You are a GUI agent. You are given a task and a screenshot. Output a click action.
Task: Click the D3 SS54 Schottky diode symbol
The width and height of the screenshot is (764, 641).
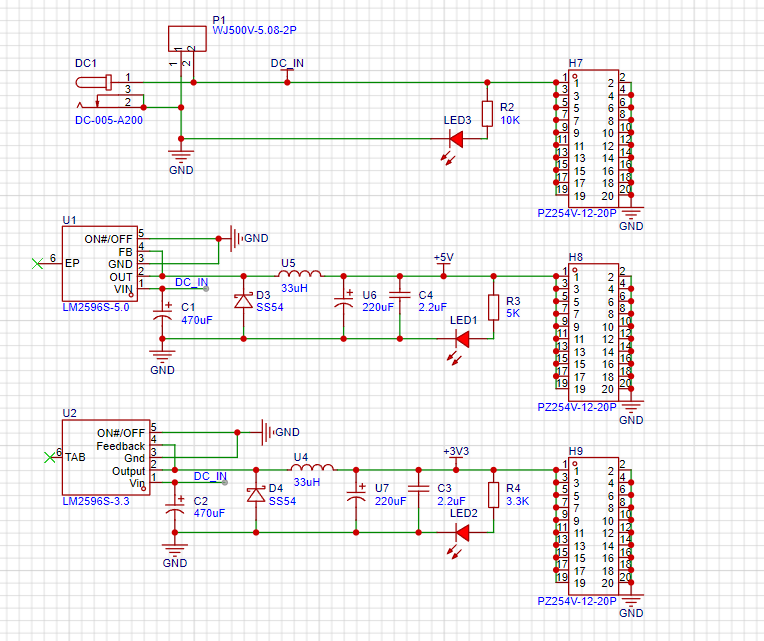pyautogui.click(x=242, y=300)
